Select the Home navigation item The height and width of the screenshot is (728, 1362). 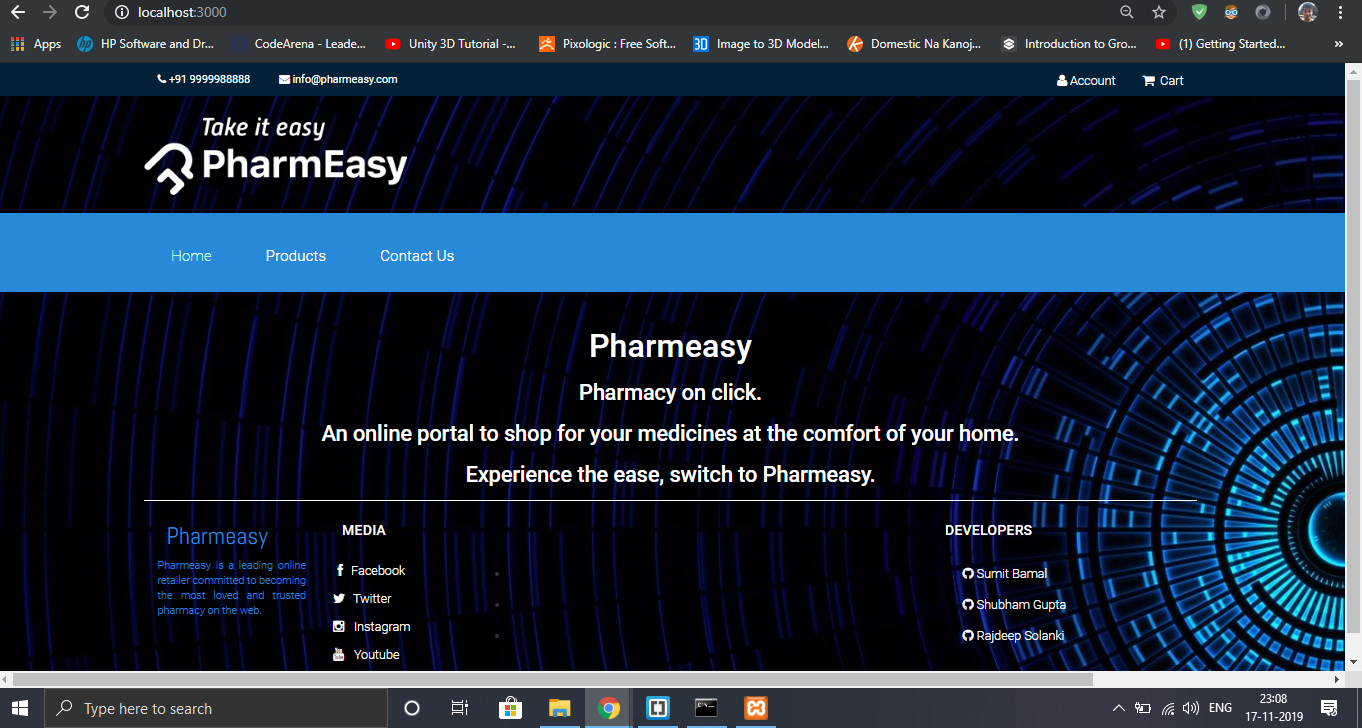191,256
